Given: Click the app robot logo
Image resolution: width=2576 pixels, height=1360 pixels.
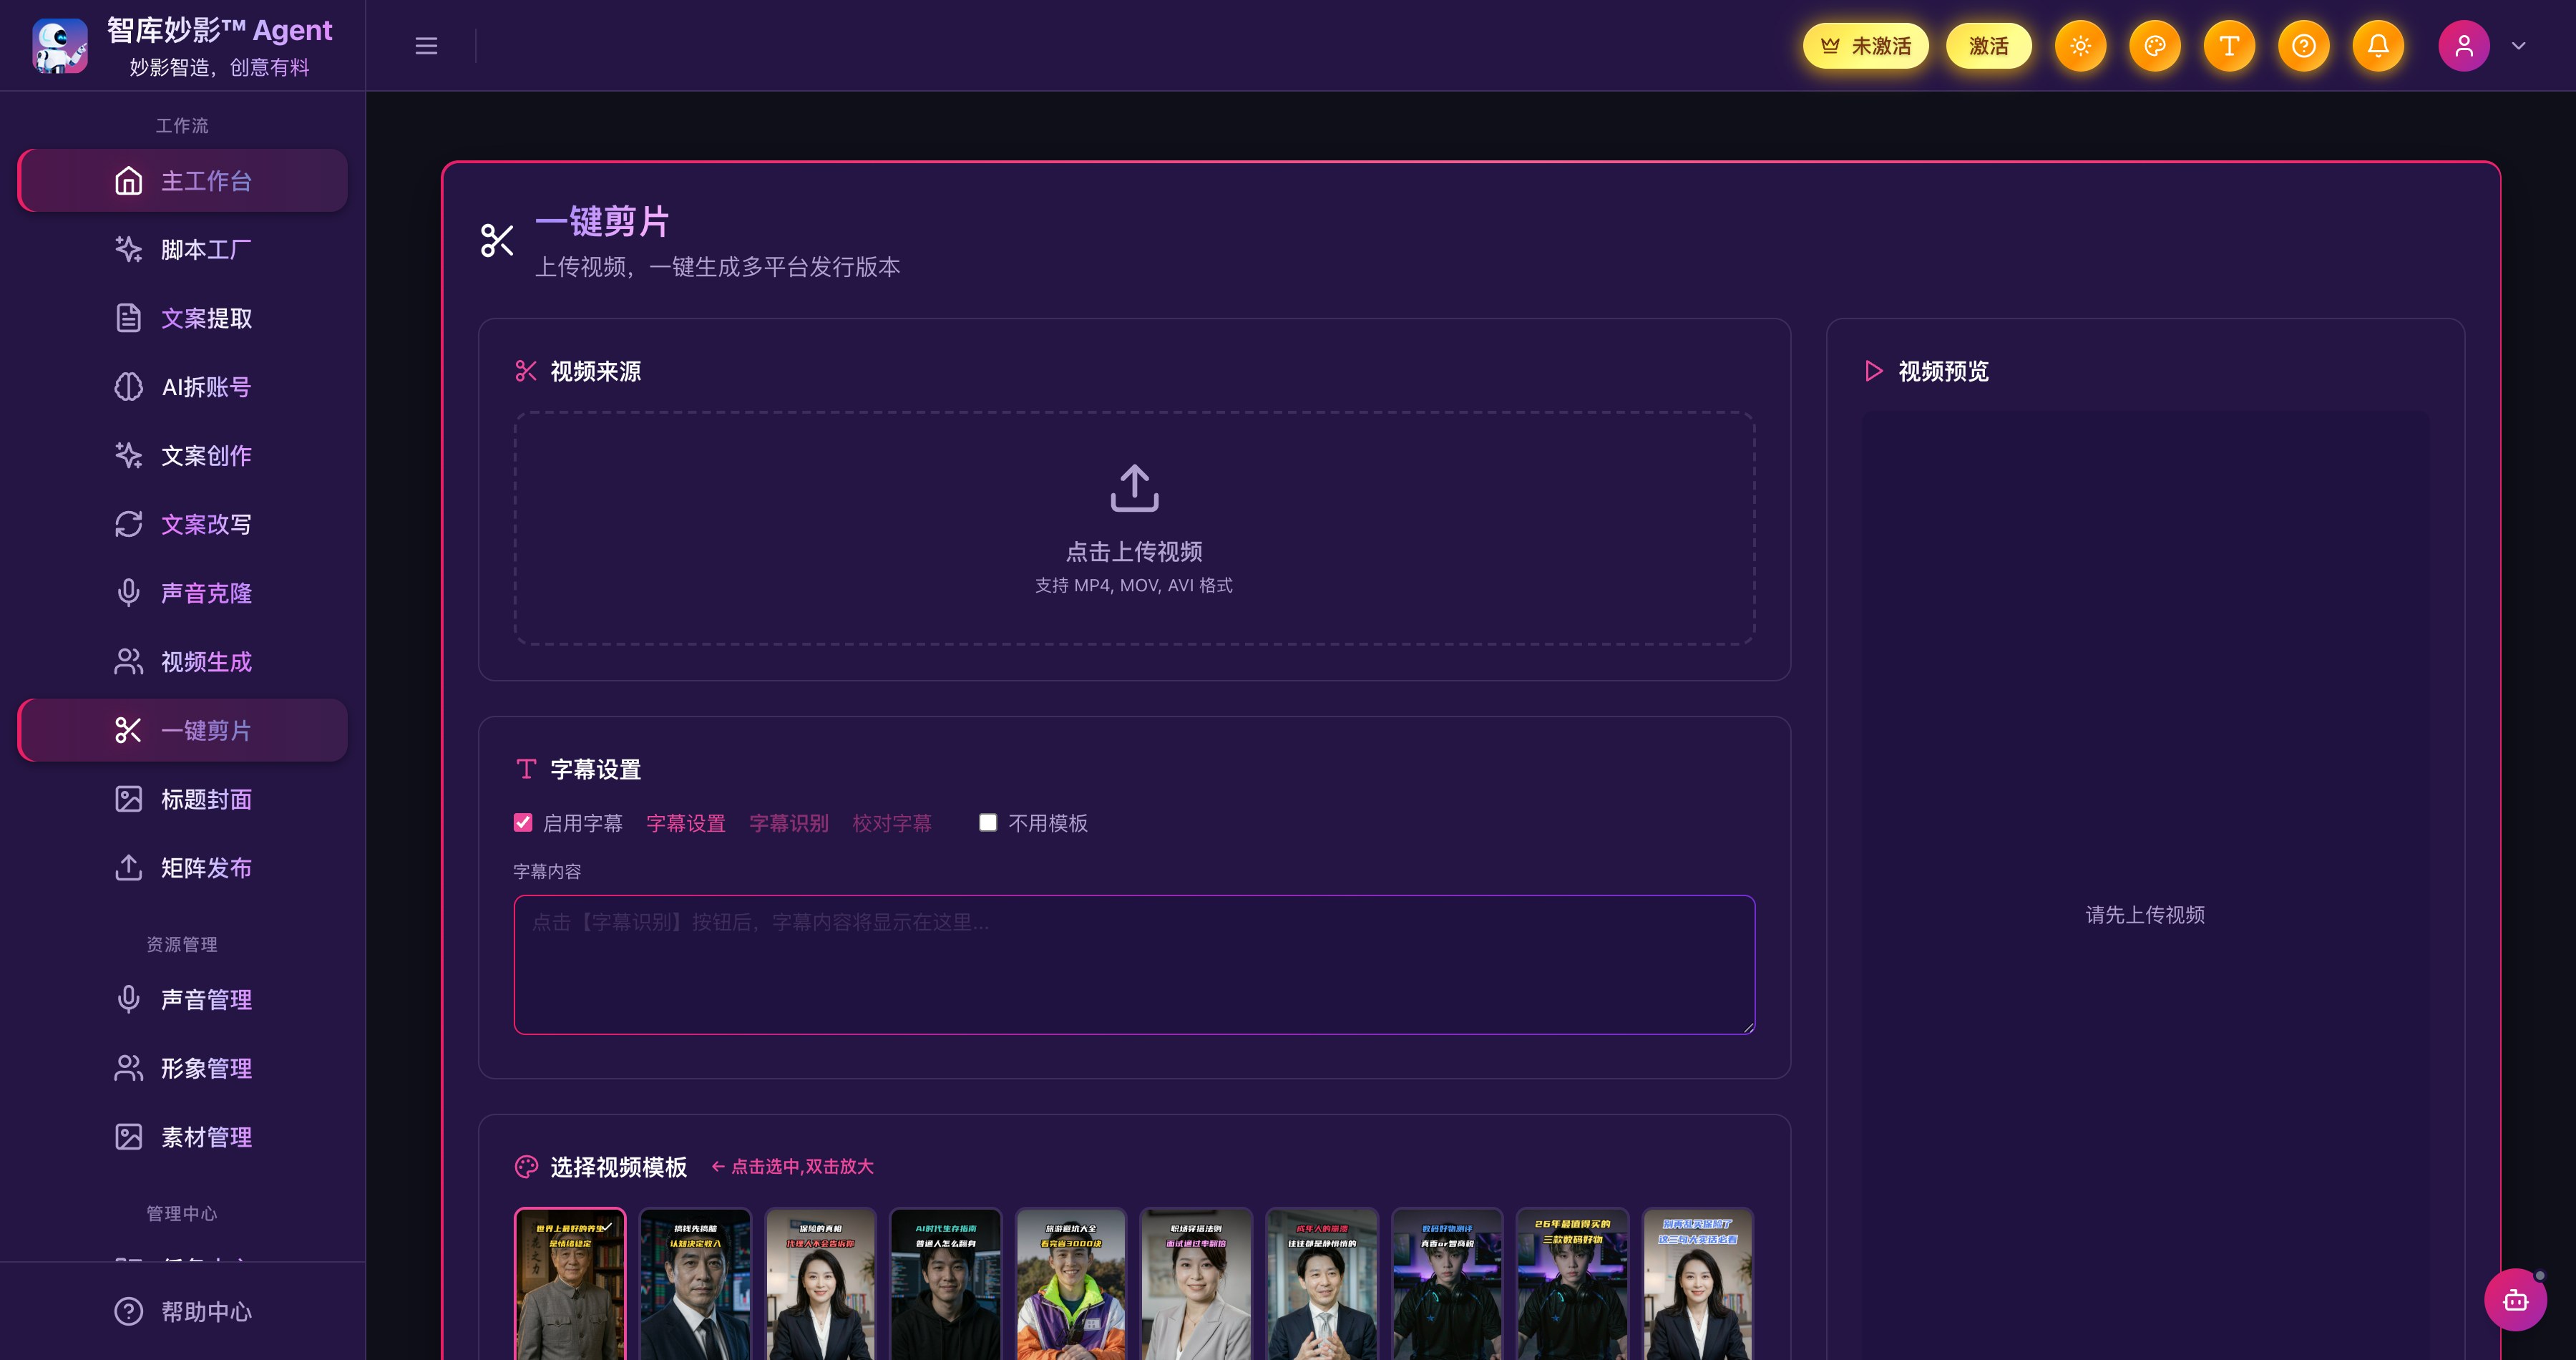Looking at the screenshot, I should click(x=59, y=46).
